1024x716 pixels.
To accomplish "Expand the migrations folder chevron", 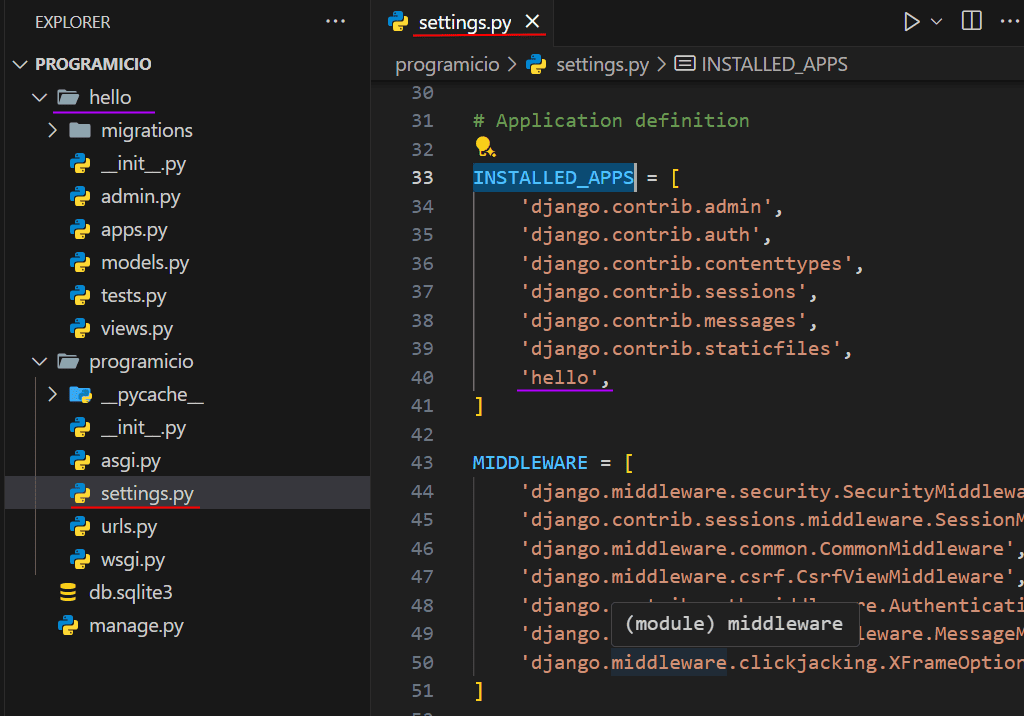I will point(53,130).
